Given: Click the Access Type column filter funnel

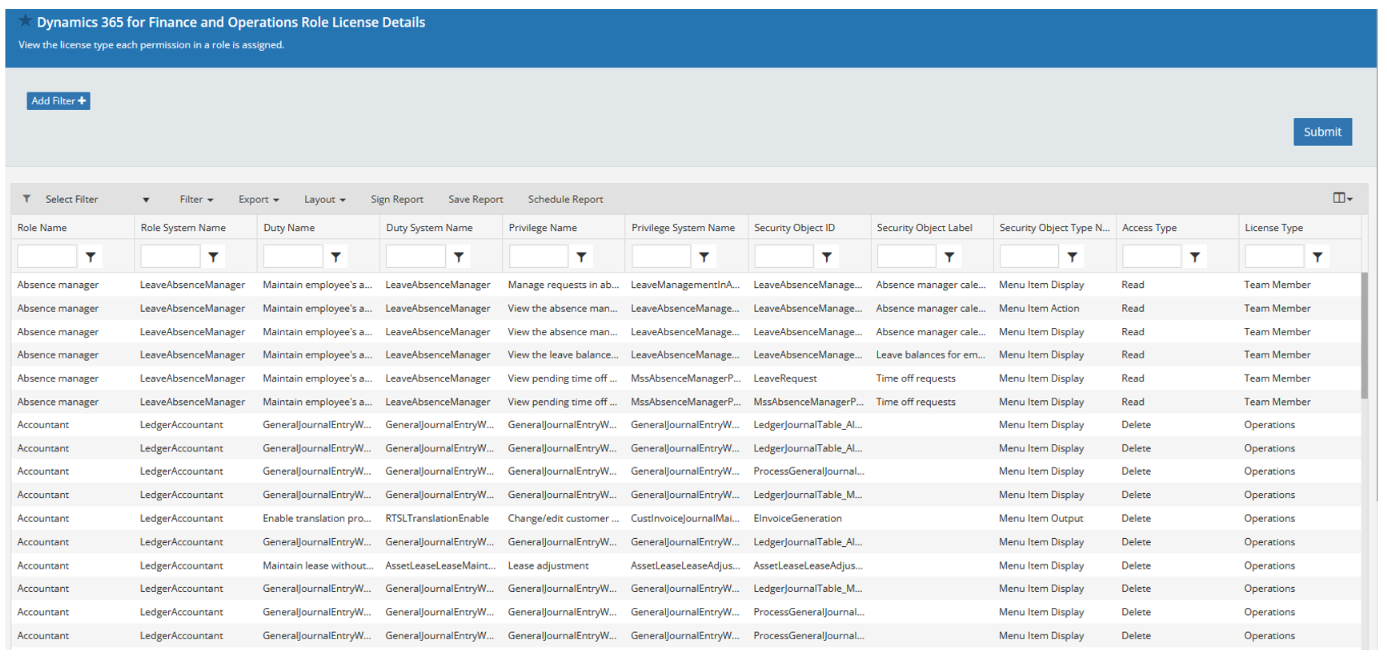Looking at the screenshot, I should pyautogui.click(x=1195, y=257).
